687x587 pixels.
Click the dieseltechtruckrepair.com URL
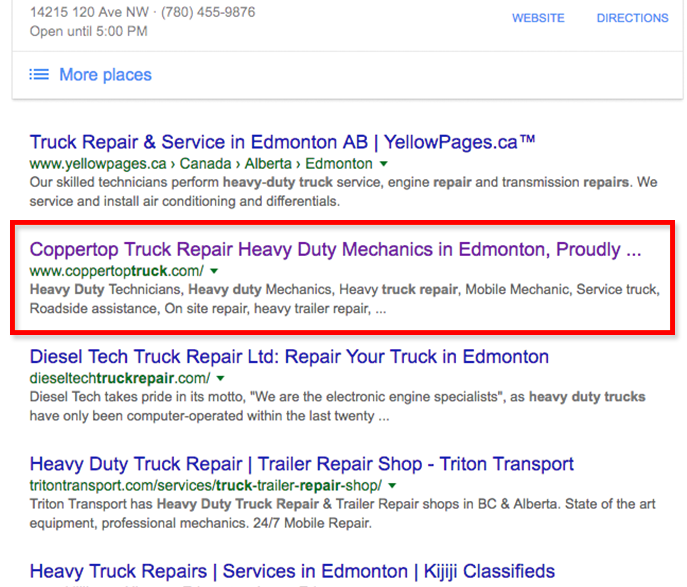[x=119, y=379]
